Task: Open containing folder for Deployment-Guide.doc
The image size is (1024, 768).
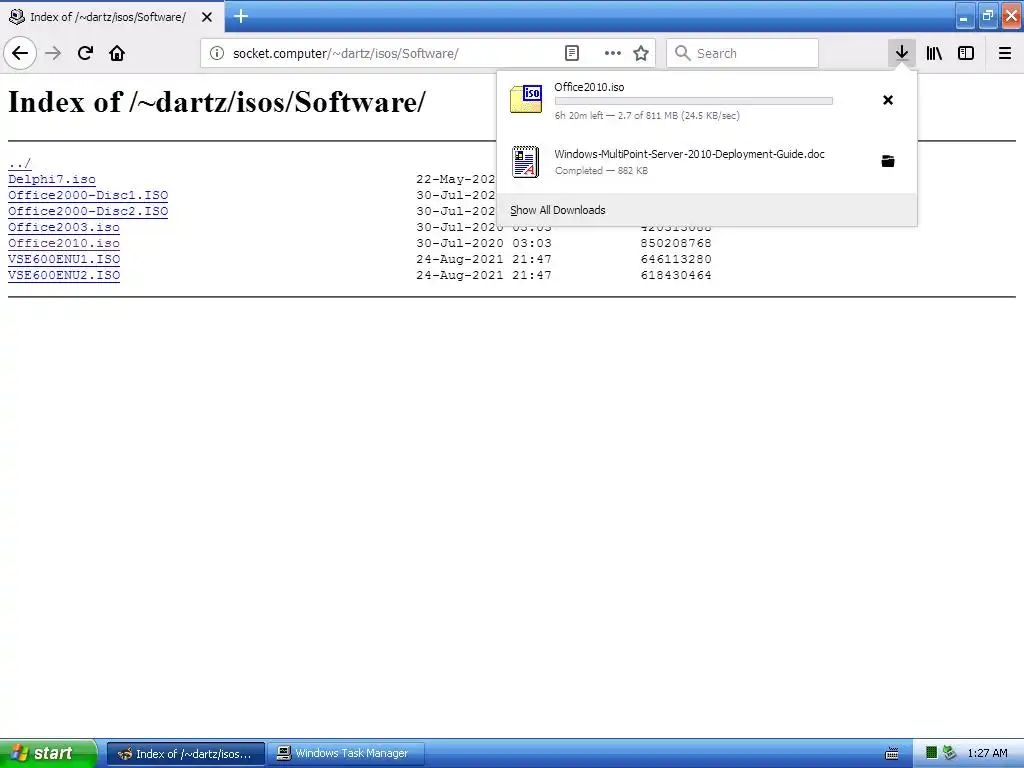Action: [888, 161]
